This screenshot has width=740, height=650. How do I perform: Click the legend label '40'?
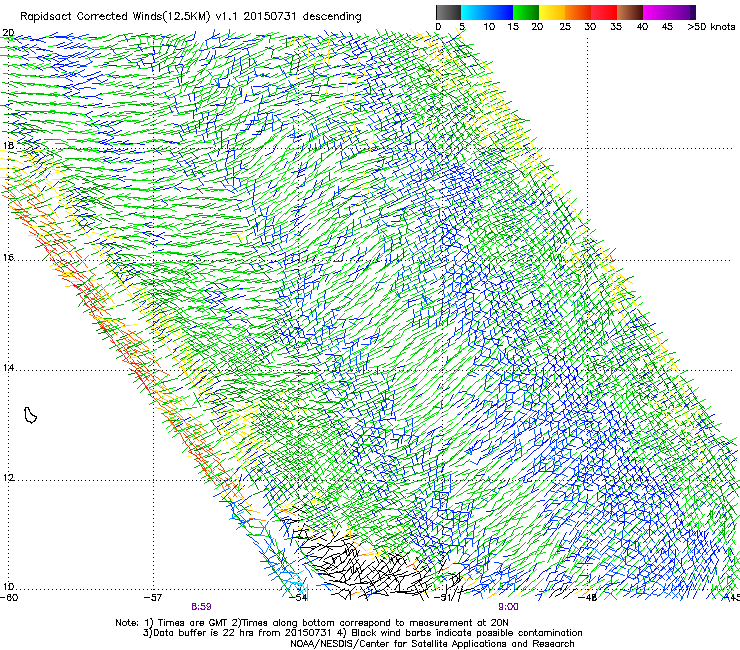[x=642, y=27]
